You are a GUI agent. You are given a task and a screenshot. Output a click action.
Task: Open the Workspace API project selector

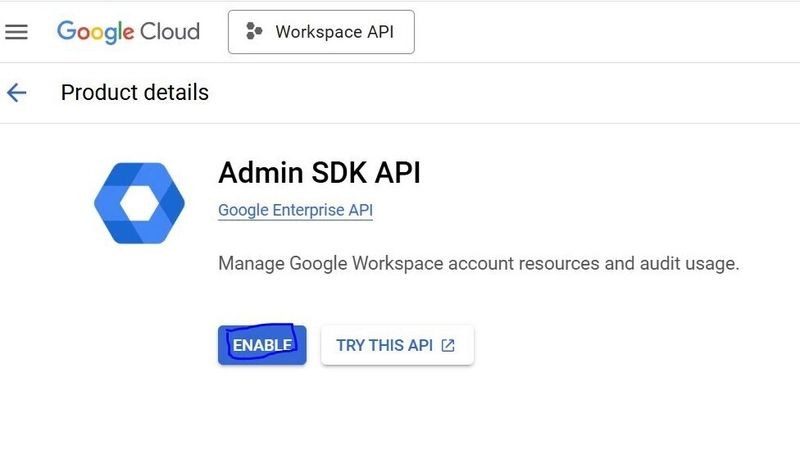tap(321, 32)
